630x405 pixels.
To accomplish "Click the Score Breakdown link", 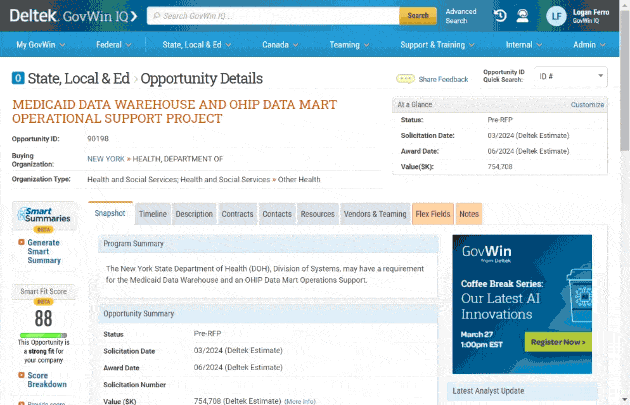I will coord(47,379).
